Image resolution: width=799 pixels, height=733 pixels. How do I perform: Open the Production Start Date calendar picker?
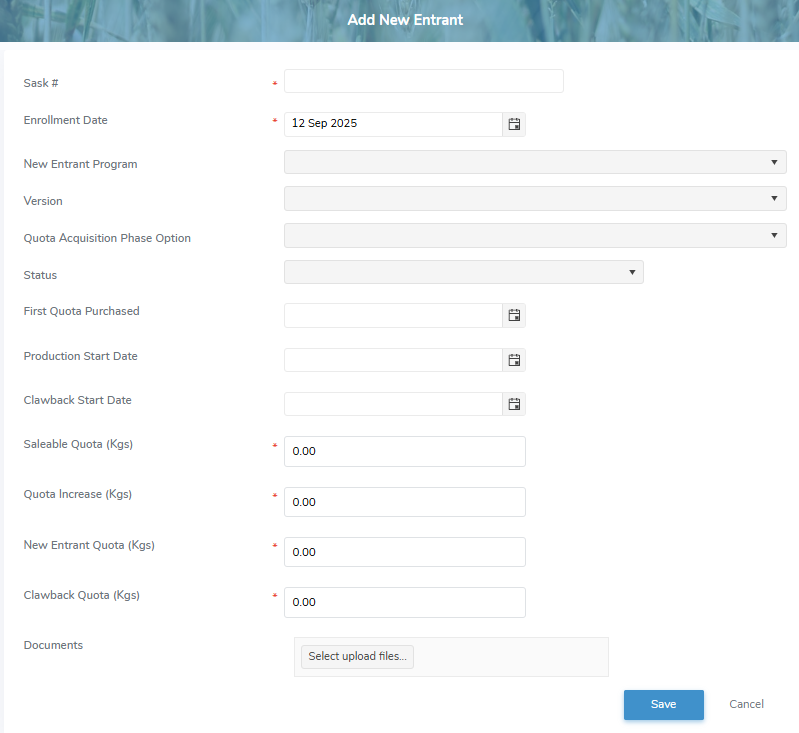tap(514, 360)
